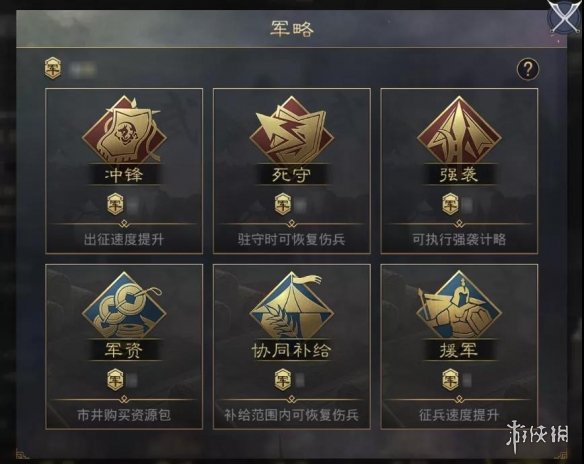Click the 冲锋 name label
The image size is (584, 464).
(x=124, y=175)
